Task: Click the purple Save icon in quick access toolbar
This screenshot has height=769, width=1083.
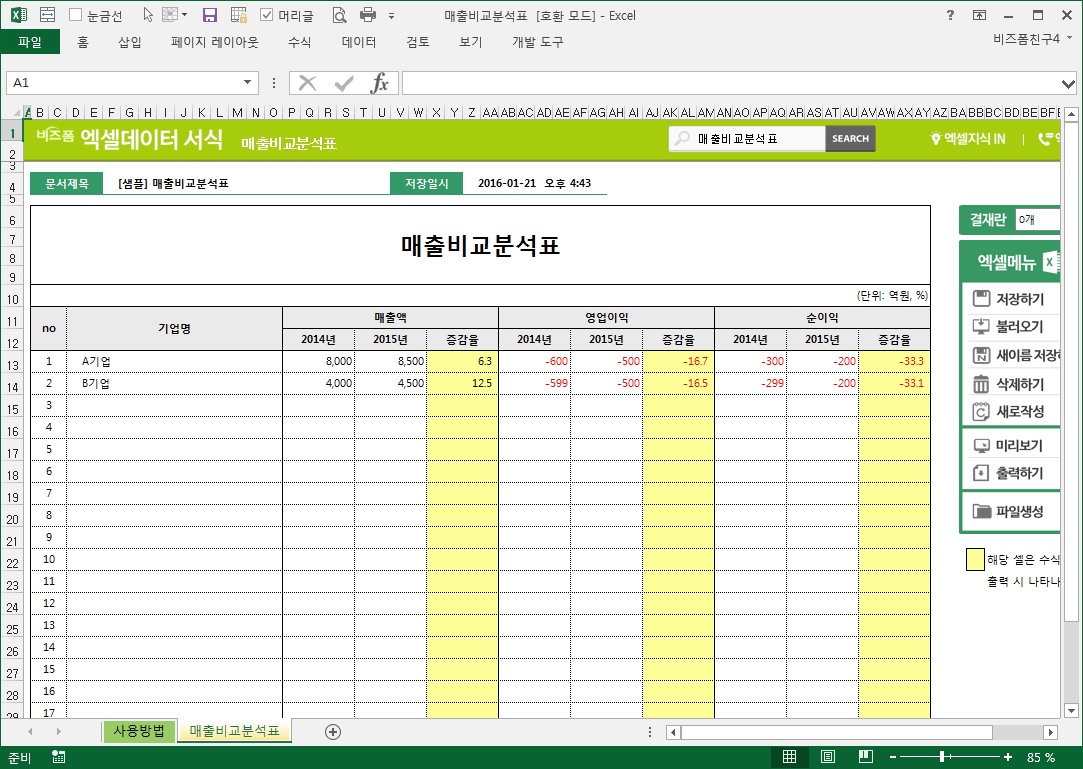Action: 210,15
